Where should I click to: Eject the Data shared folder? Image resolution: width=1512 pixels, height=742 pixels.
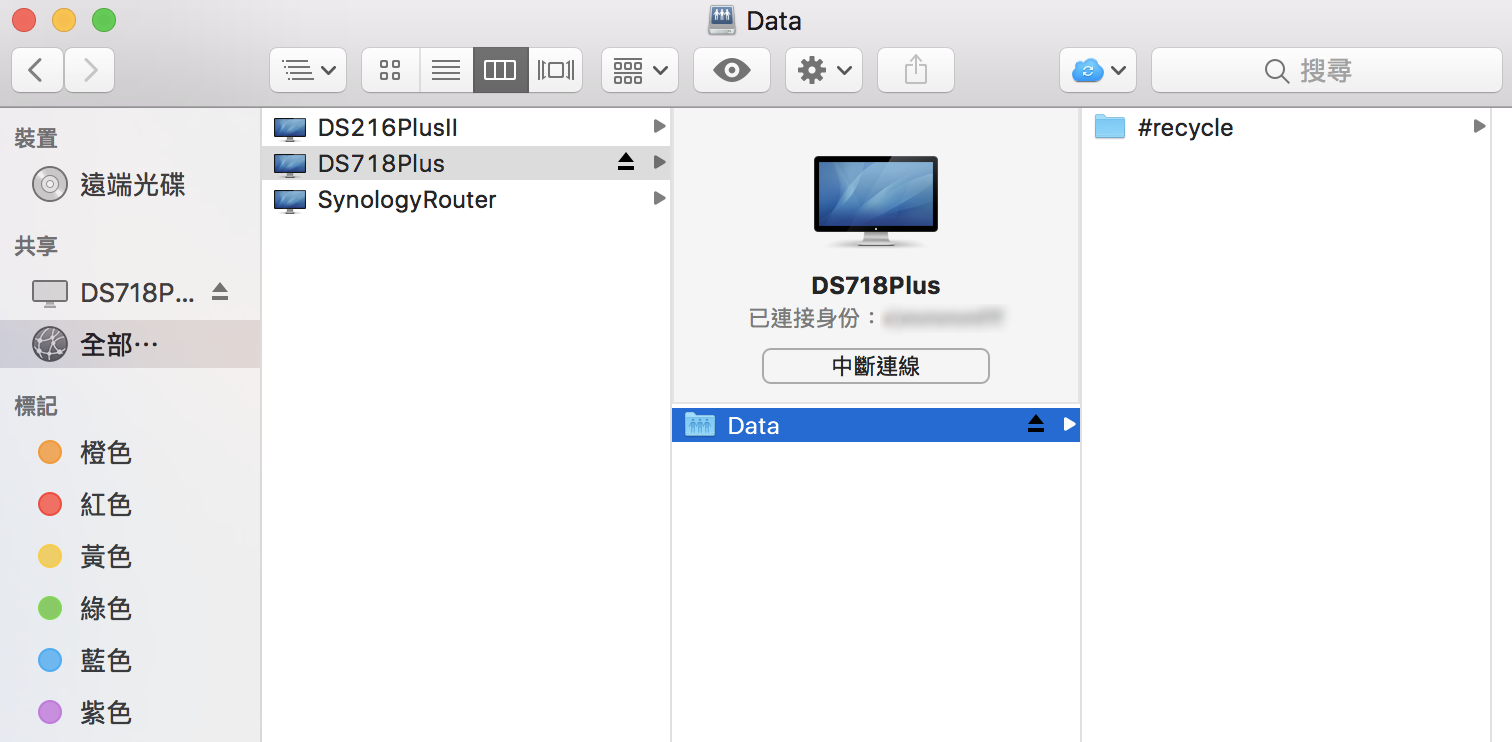(x=1036, y=425)
